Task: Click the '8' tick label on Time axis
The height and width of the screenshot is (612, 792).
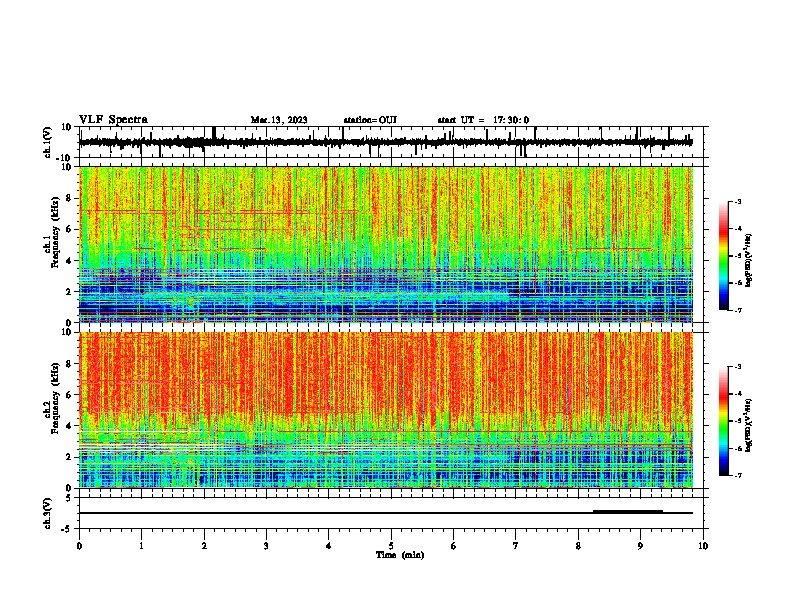Action: (578, 546)
